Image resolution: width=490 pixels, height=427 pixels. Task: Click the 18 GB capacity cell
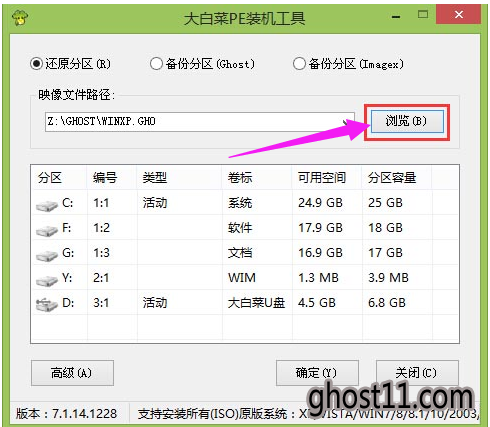(385, 228)
